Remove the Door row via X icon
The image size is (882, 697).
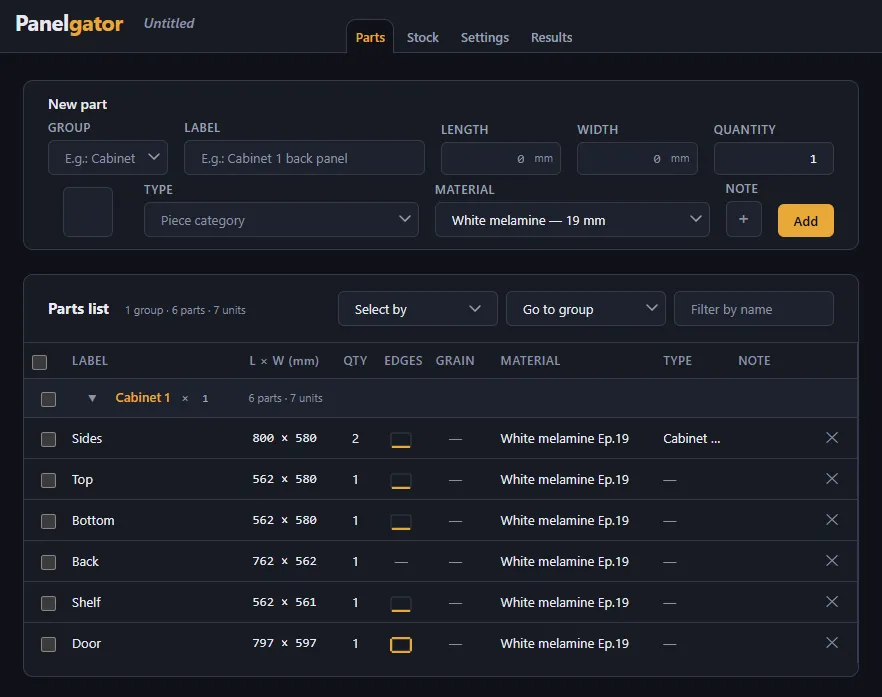coord(831,642)
